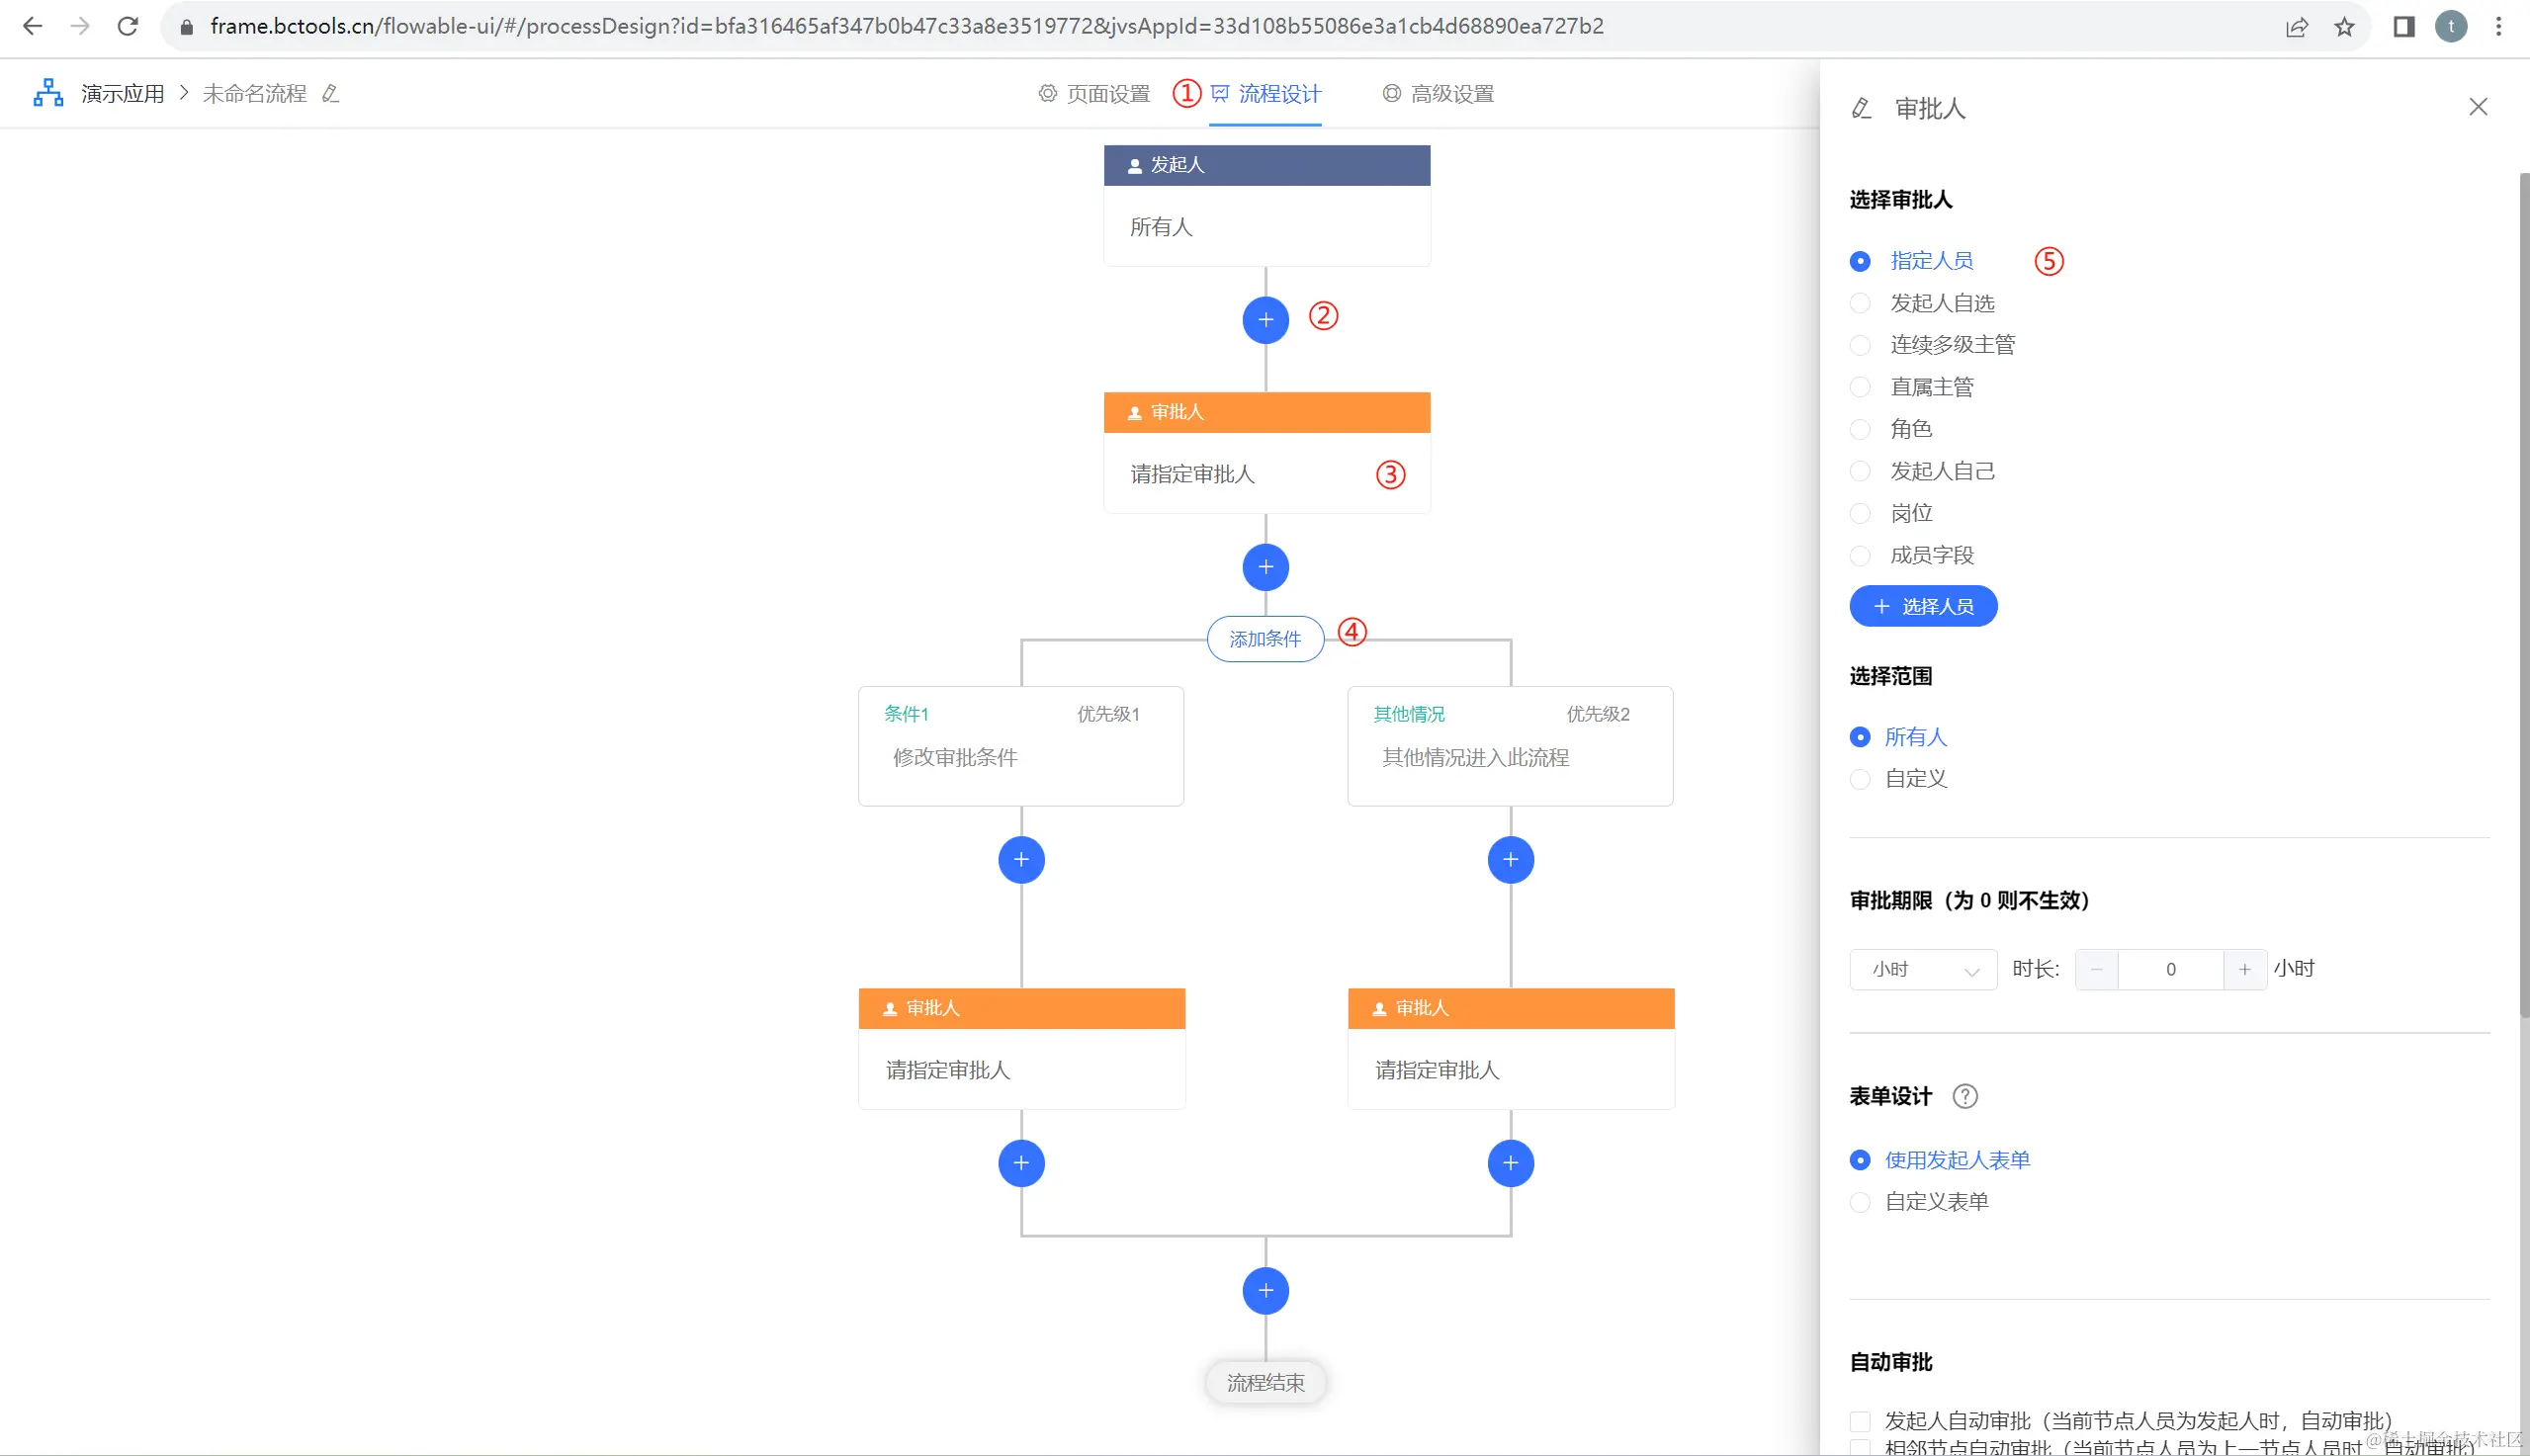
Task: Increase duration with the plus stepper
Action: click(x=2244, y=969)
